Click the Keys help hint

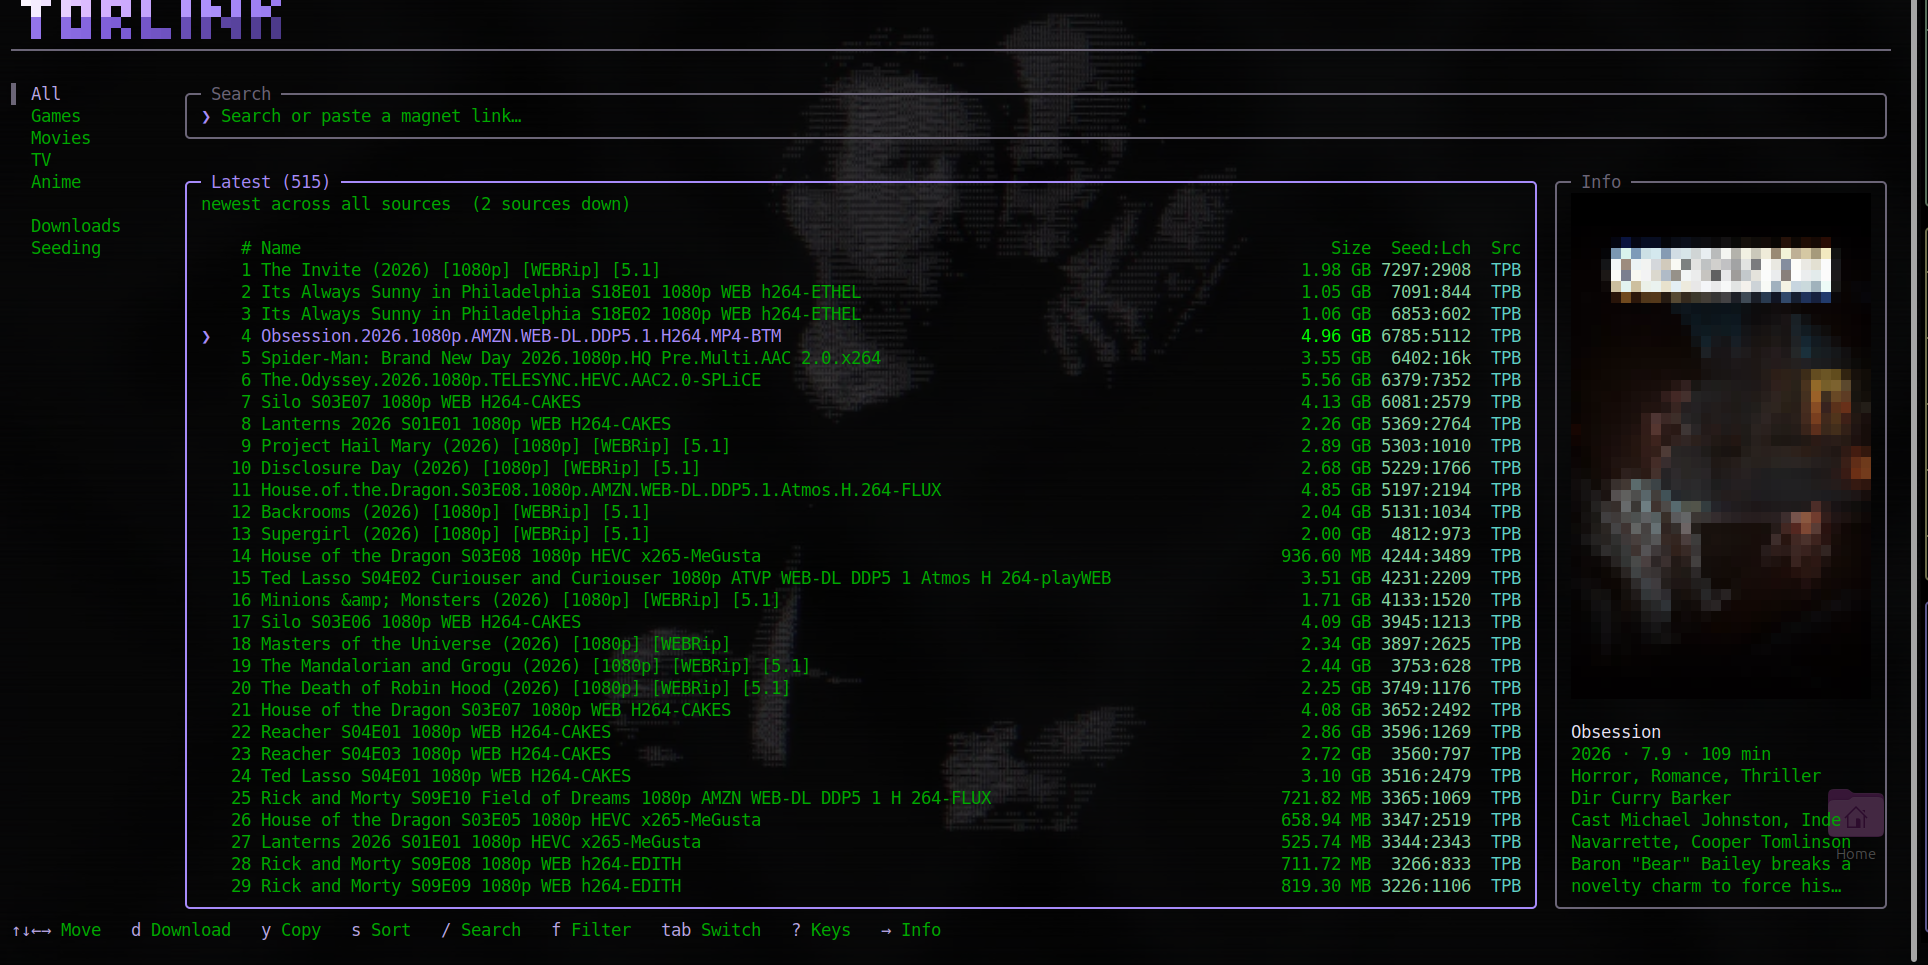[x=821, y=930]
